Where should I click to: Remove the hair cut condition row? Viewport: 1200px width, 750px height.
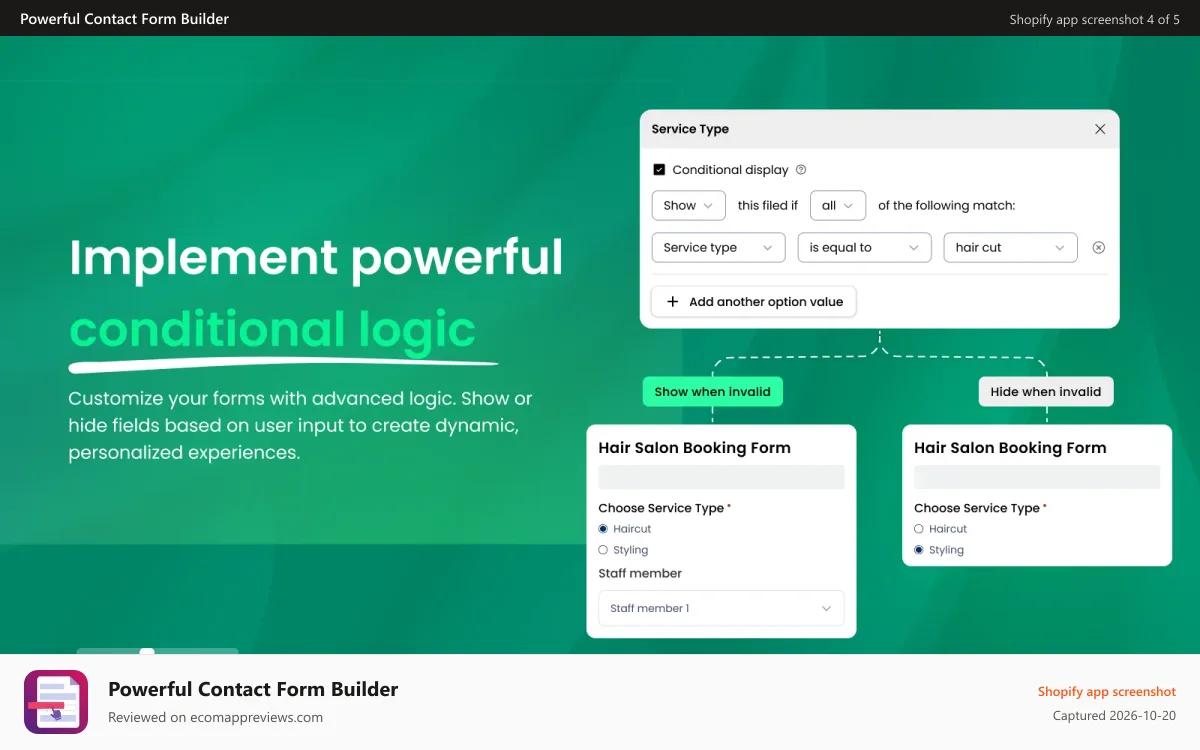tap(1098, 248)
